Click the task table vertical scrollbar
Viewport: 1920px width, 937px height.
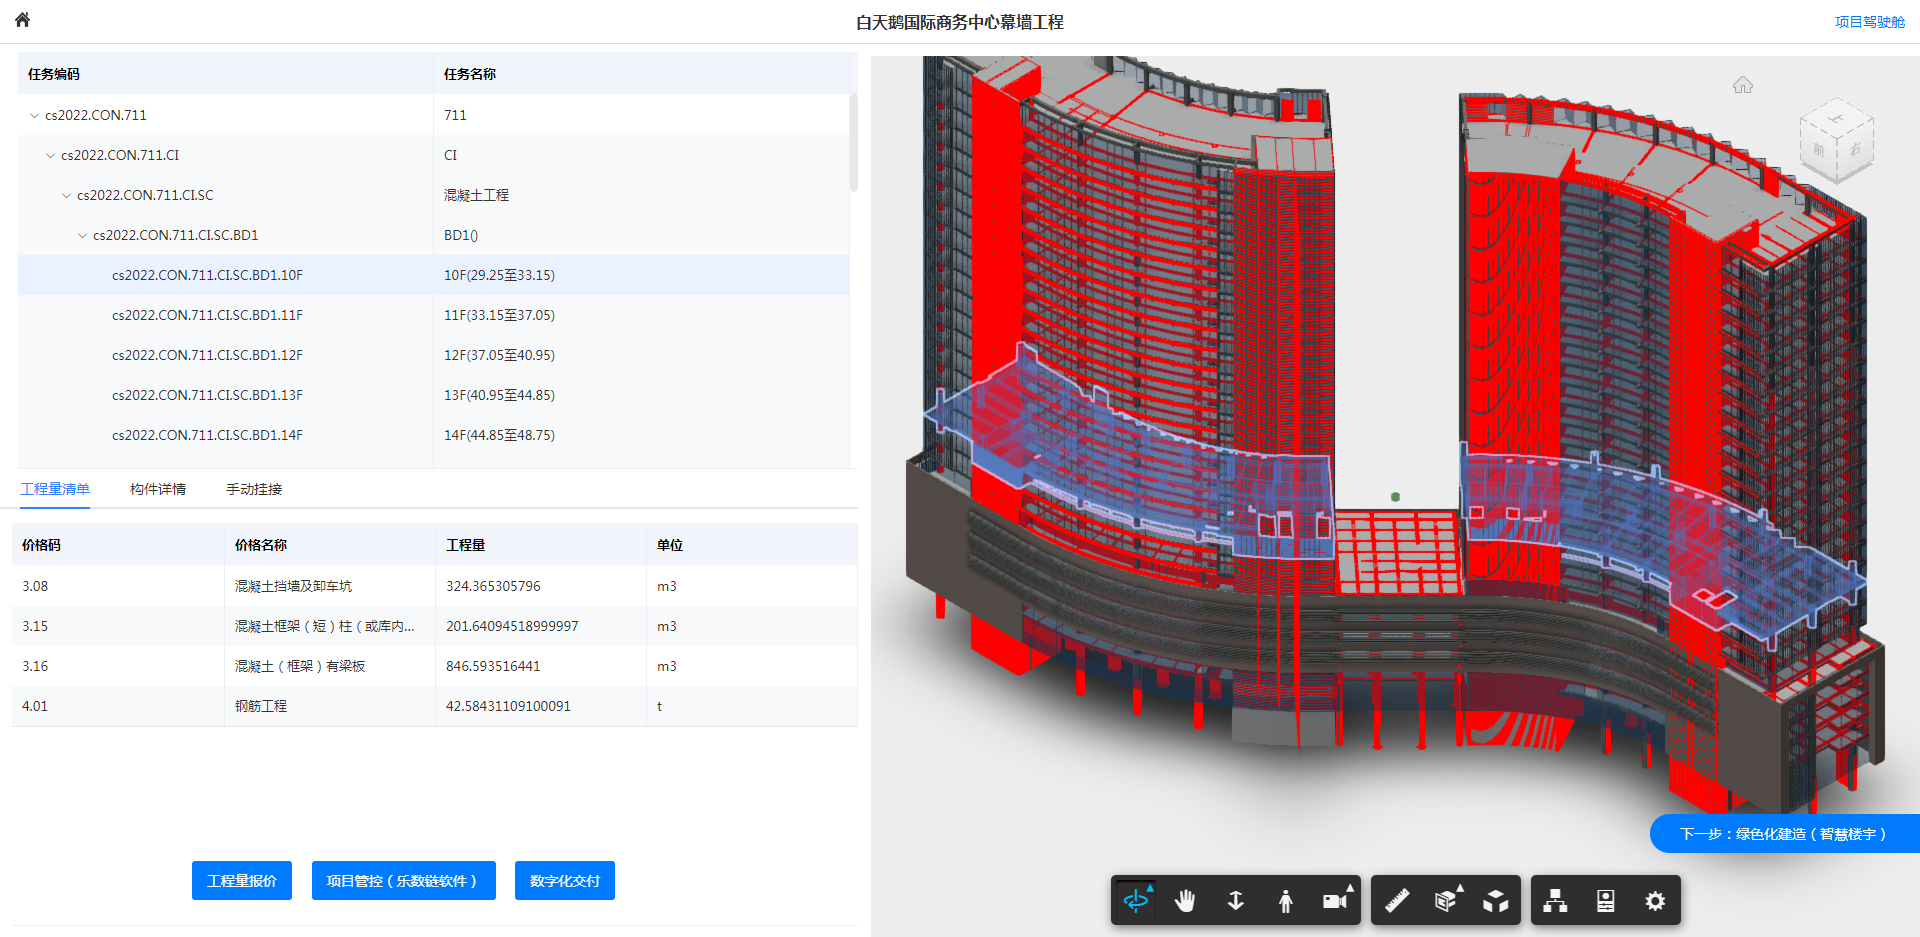(x=853, y=142)
